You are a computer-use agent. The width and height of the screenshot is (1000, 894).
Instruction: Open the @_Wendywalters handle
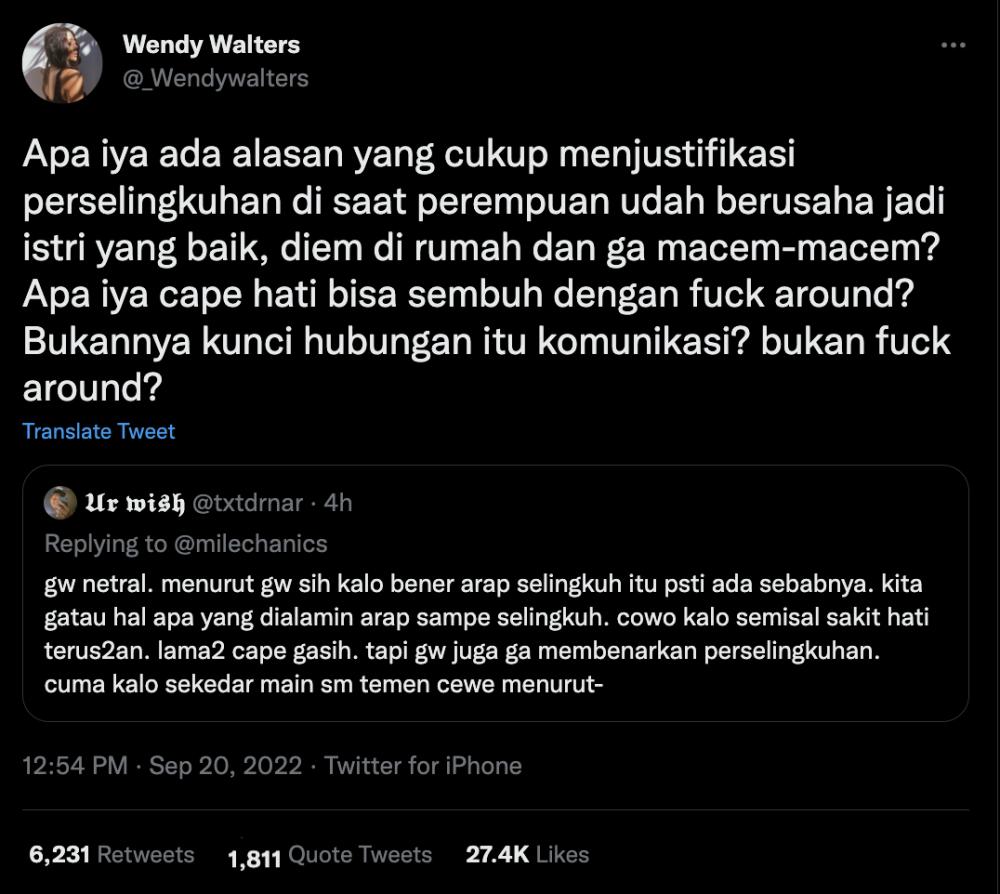tap(216, 78)
